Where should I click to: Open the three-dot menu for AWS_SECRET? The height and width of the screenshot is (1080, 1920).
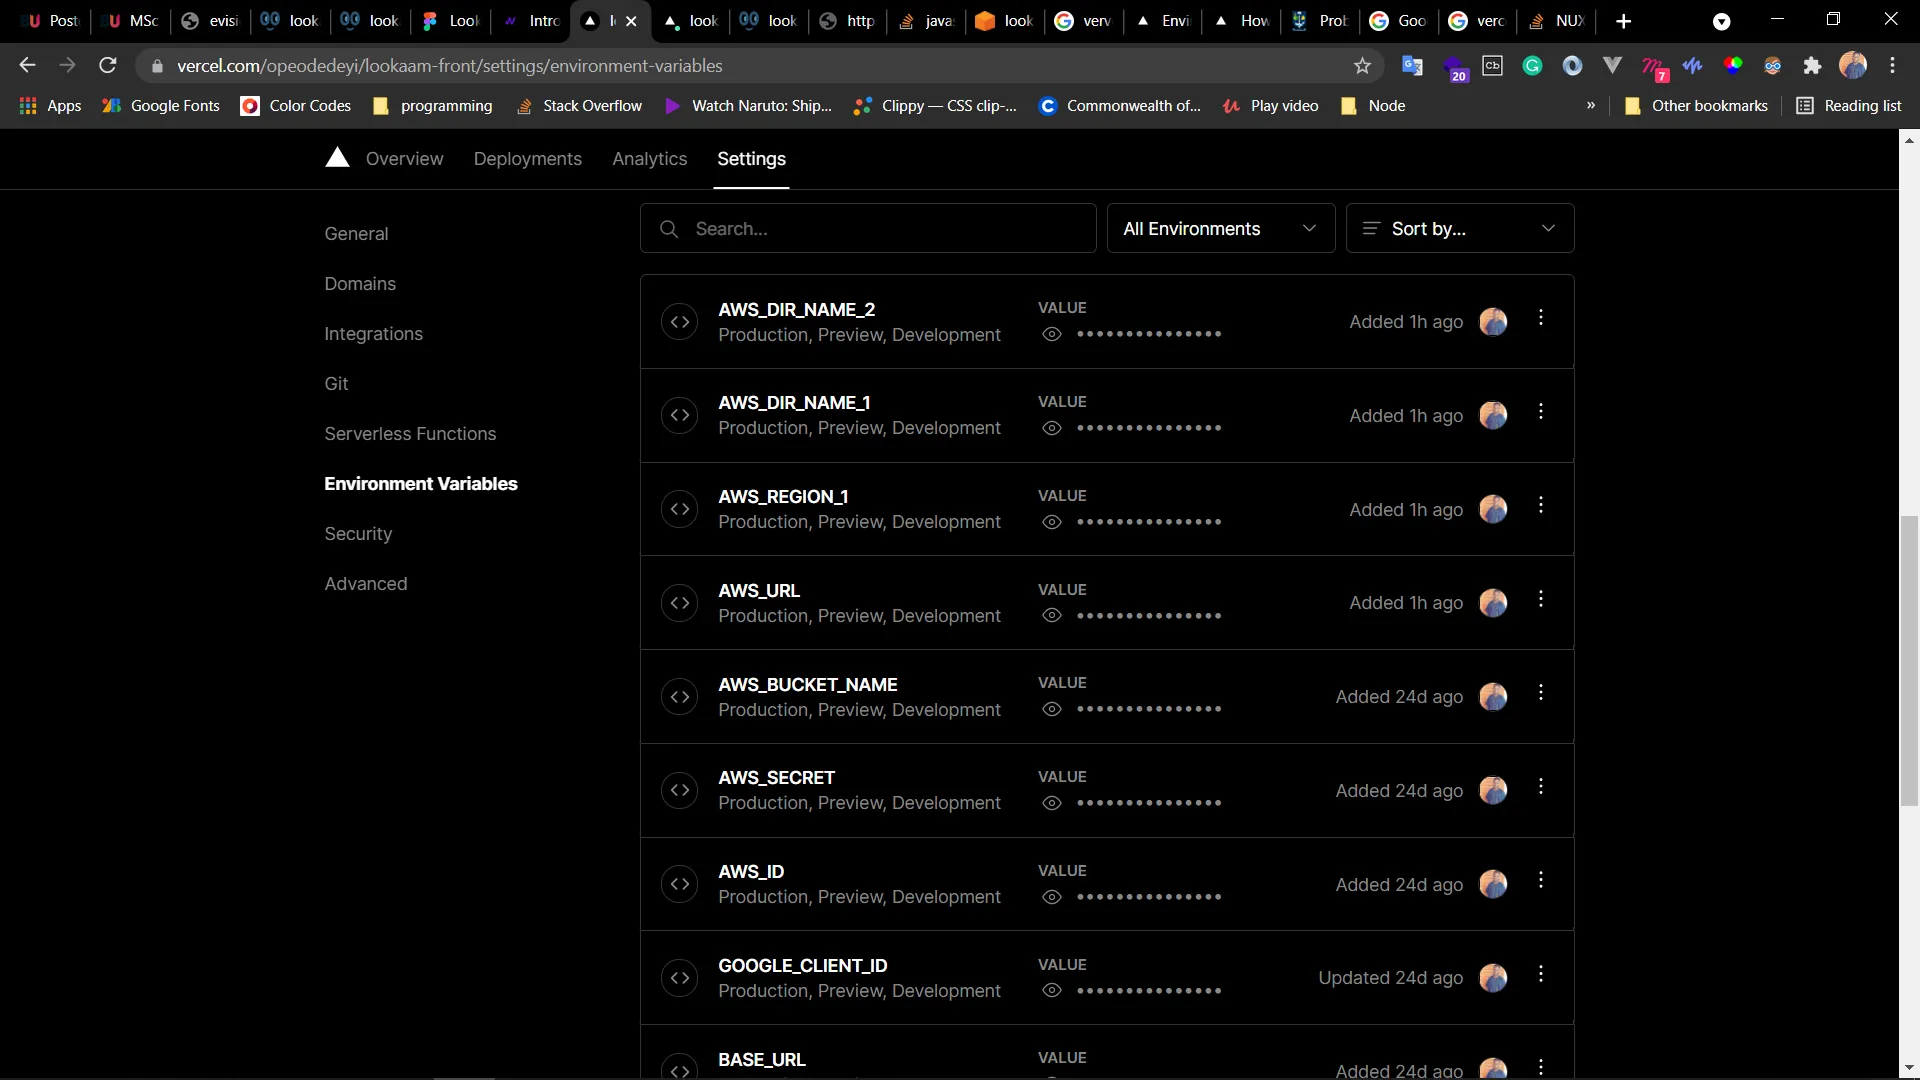pos(1540,787)
